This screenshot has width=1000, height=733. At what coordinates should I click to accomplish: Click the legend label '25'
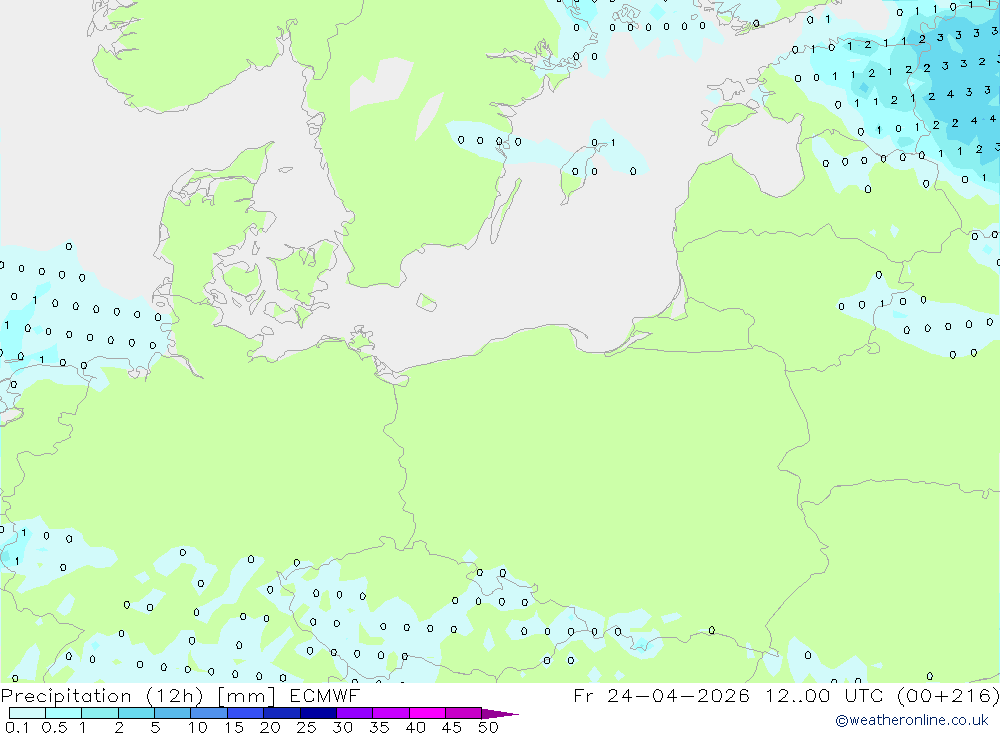(307, 727)
